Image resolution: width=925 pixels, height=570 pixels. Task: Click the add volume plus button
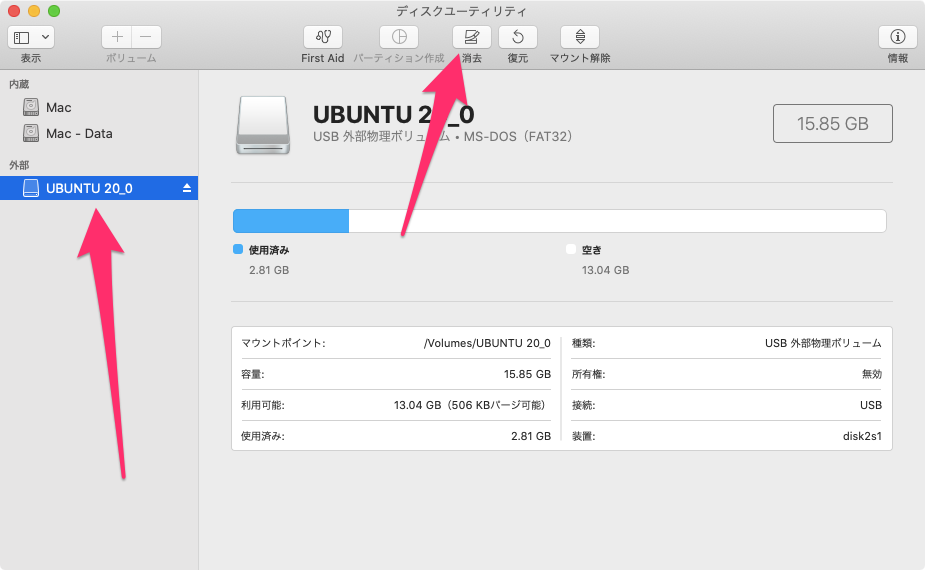[x=117, y=37]
